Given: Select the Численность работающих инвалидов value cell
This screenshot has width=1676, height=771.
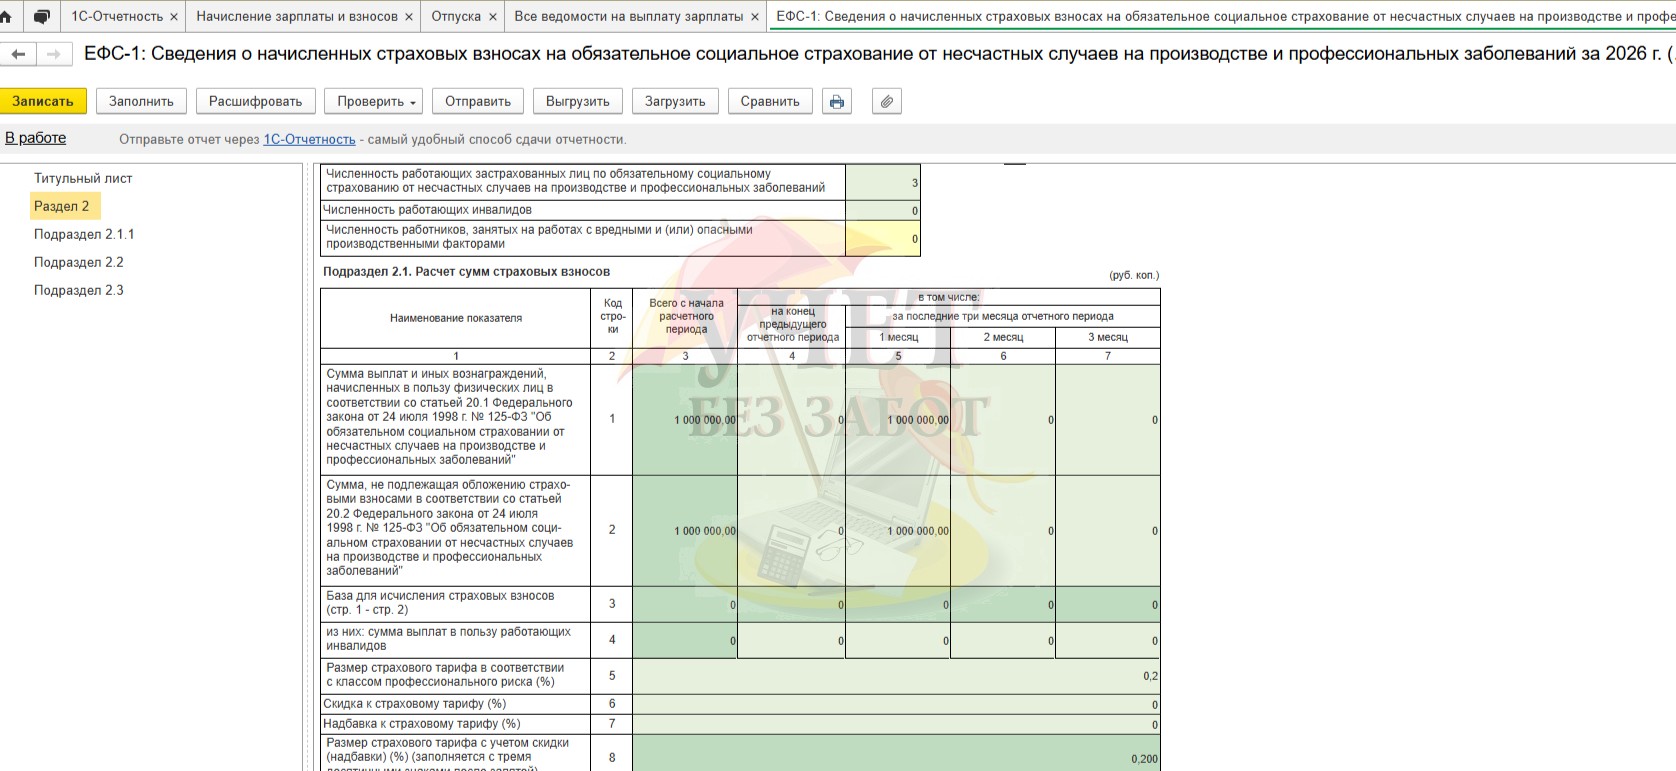Looking at the screenshot, I should (x=883, y=210).
